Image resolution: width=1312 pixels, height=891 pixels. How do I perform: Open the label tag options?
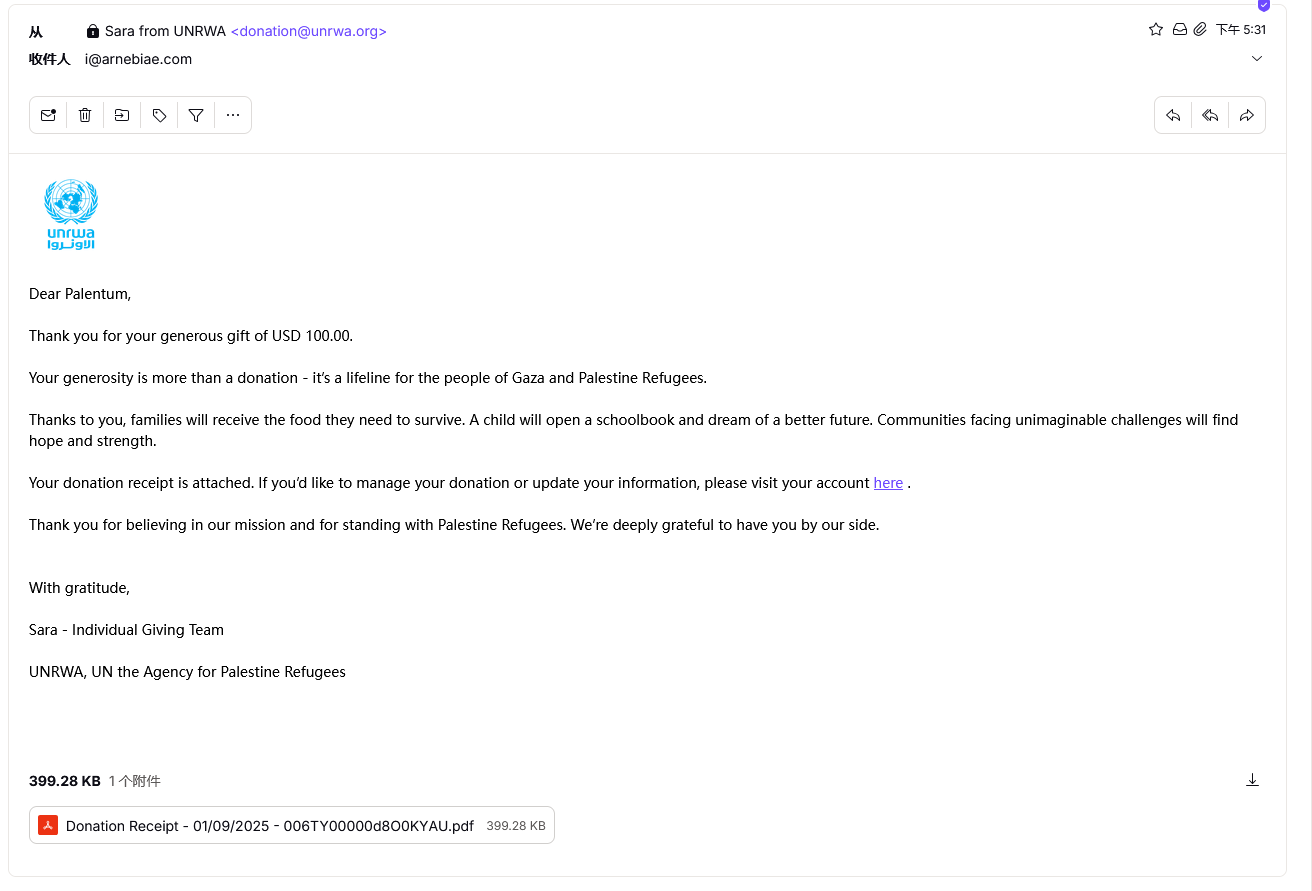coord(159,115)
